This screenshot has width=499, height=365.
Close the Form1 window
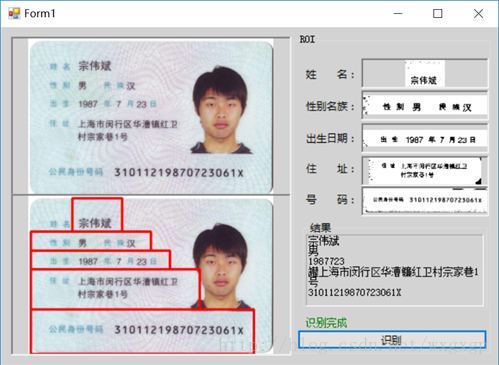click(x=478, y=14)
